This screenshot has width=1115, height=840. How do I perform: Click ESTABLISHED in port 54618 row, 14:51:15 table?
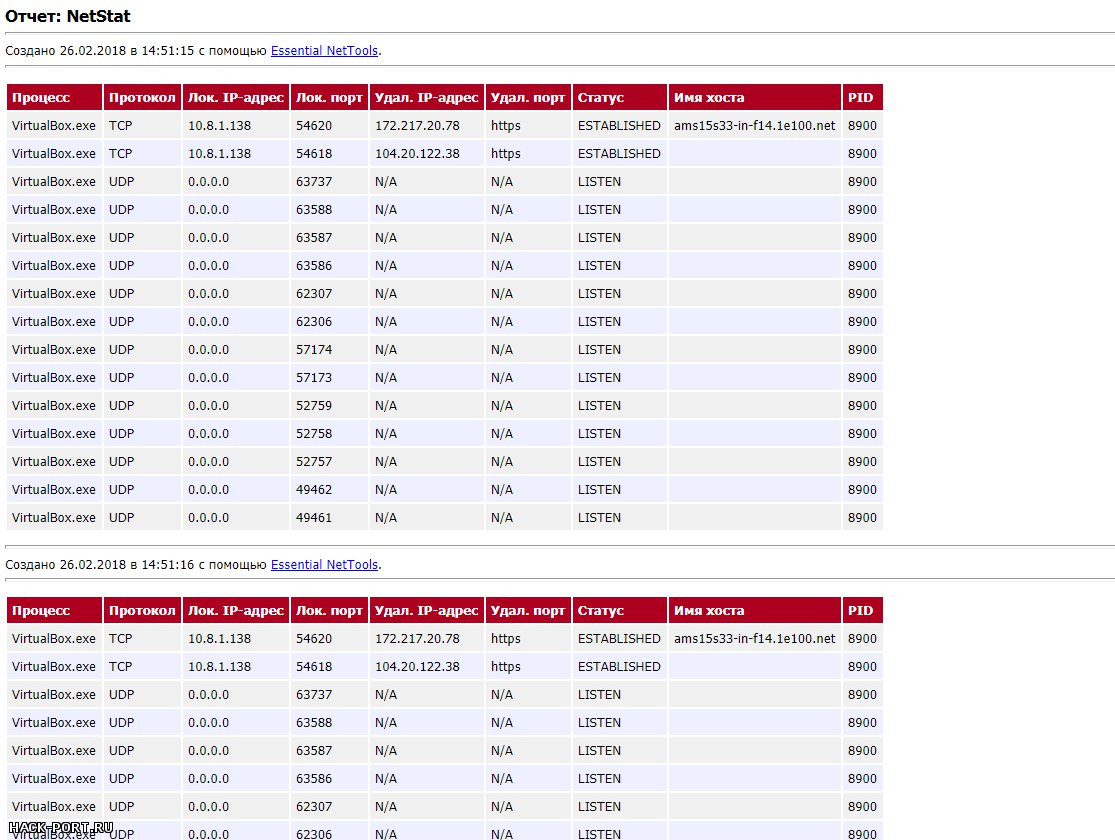point(619,154)
